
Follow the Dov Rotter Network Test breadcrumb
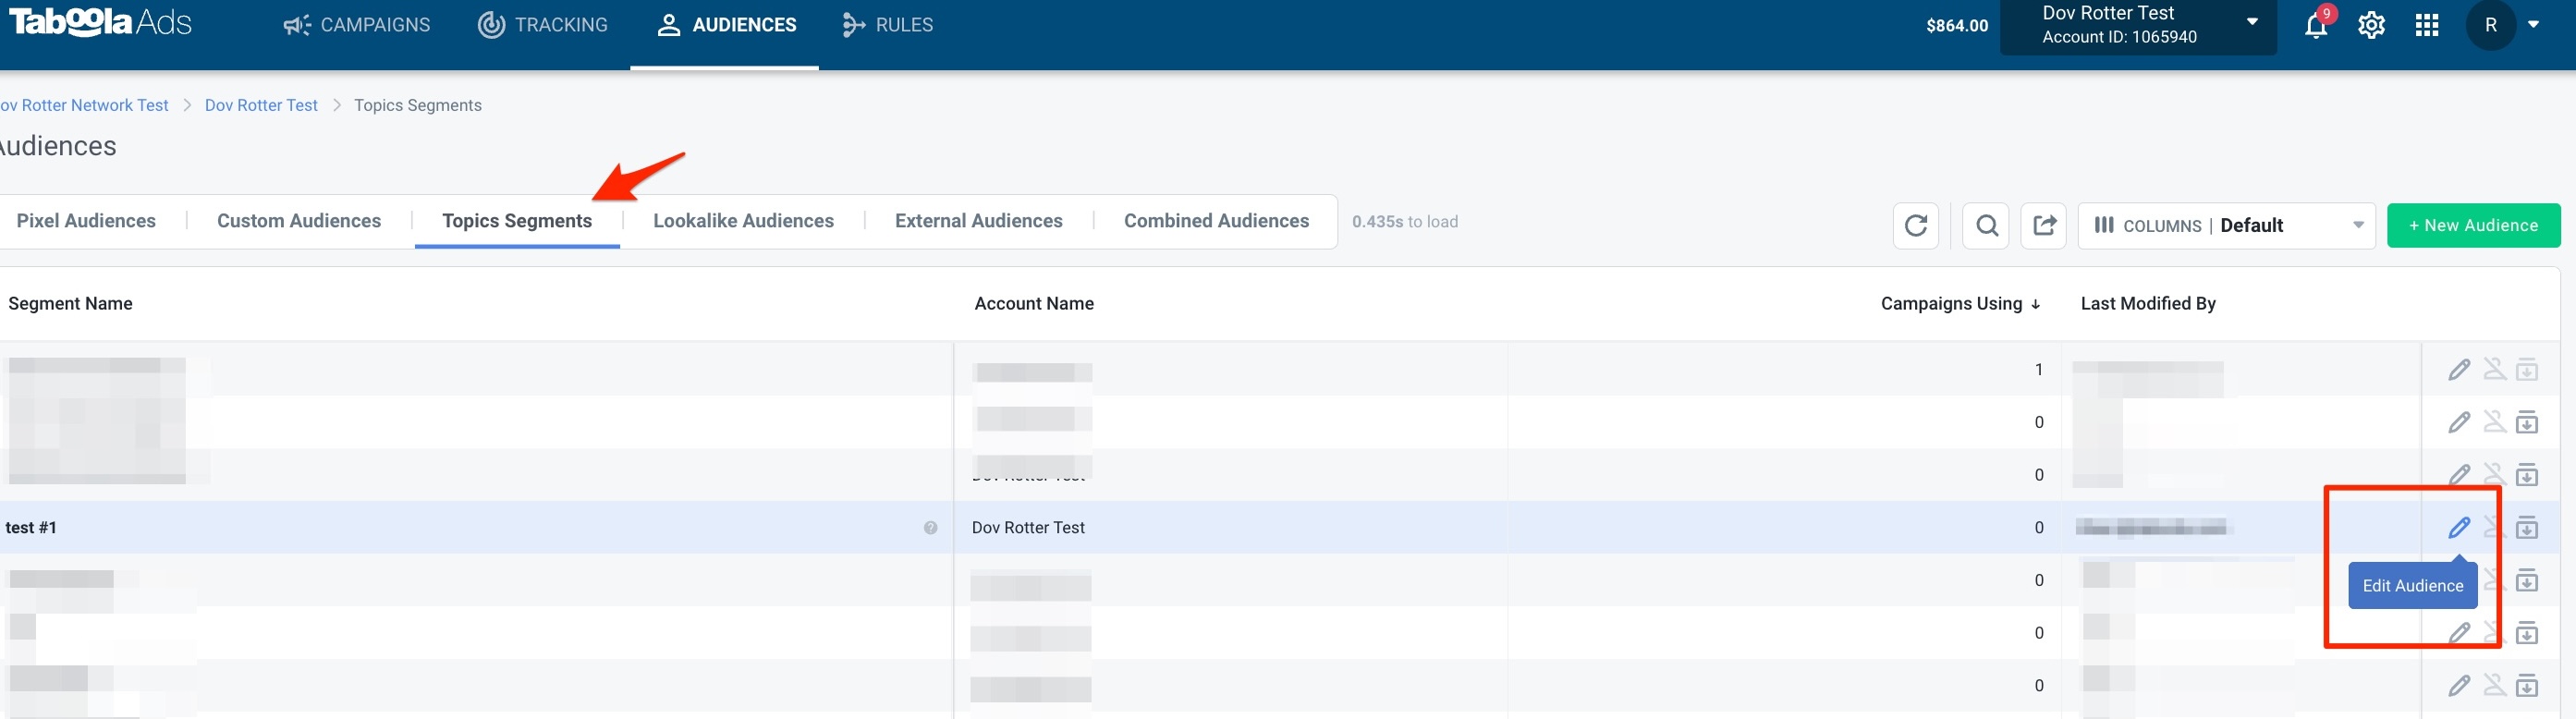84,106
